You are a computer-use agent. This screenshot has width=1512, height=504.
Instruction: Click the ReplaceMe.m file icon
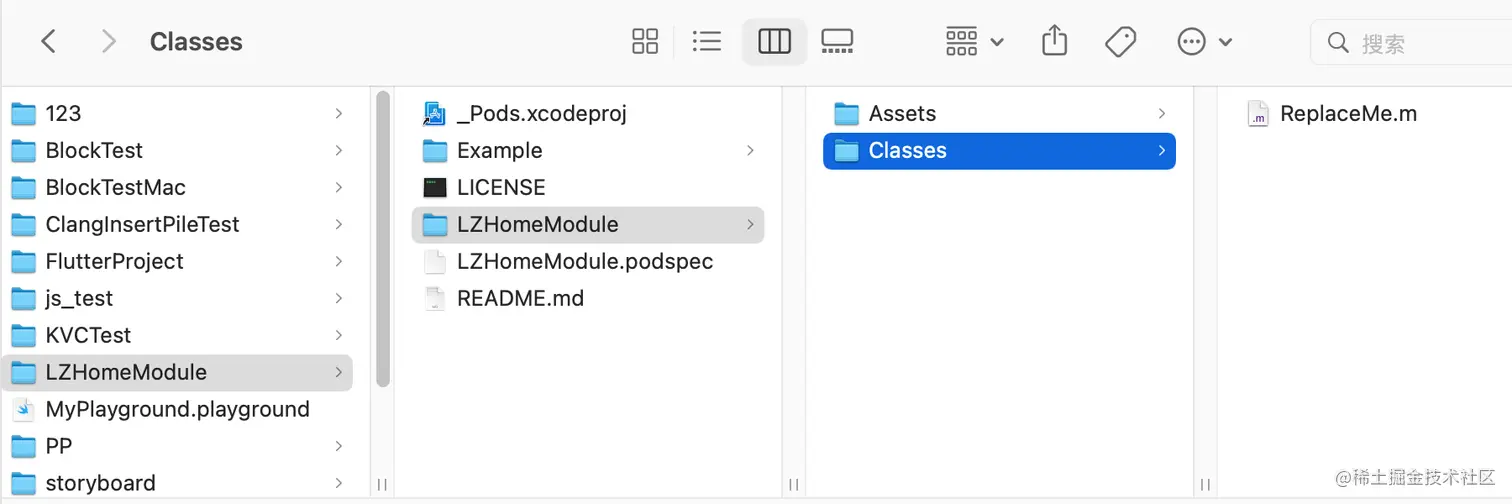pyautogui.click(x=1258, y=113)
